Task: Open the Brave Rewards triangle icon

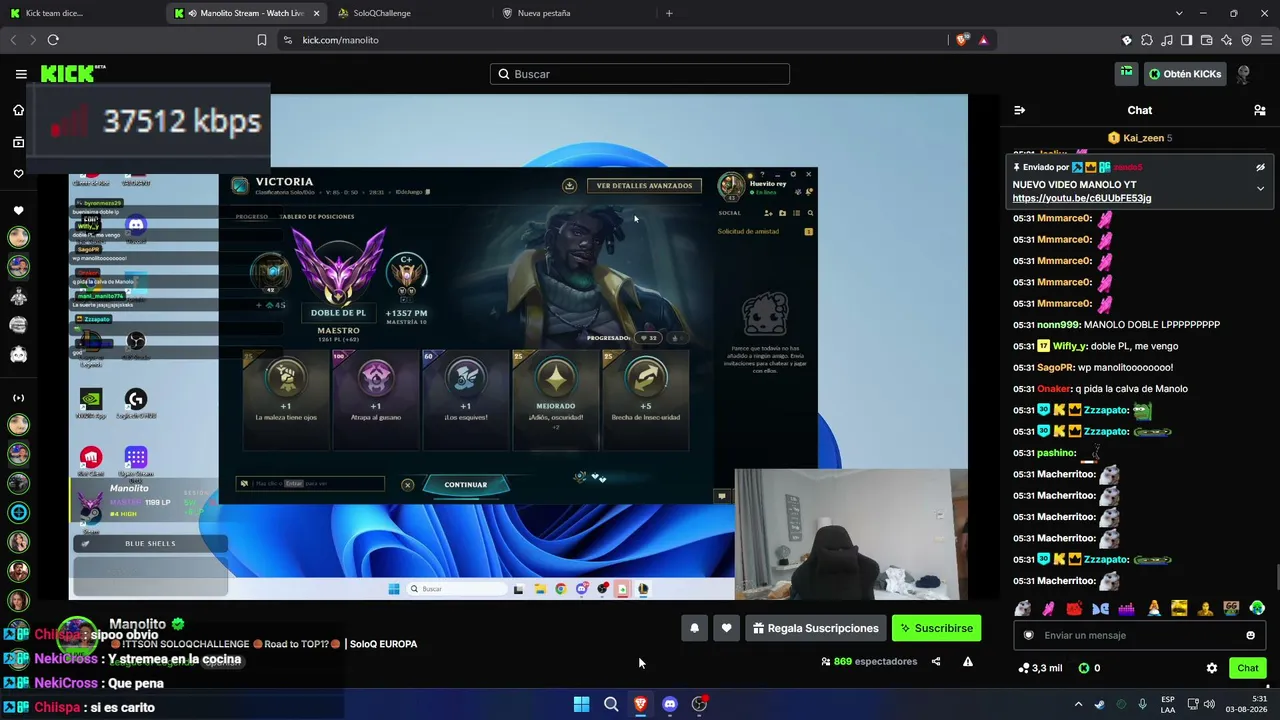Action: pyautogui.click(x=984, y=40)
